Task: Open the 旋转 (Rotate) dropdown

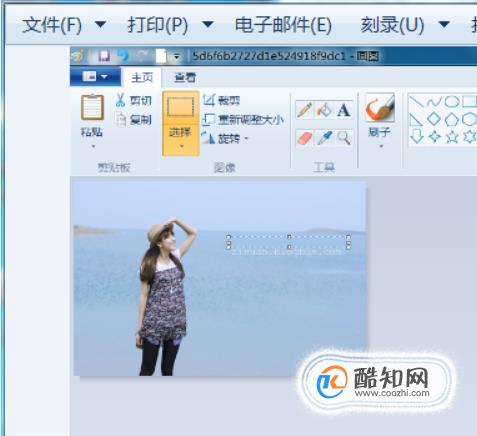Action: tap(226, 138)
